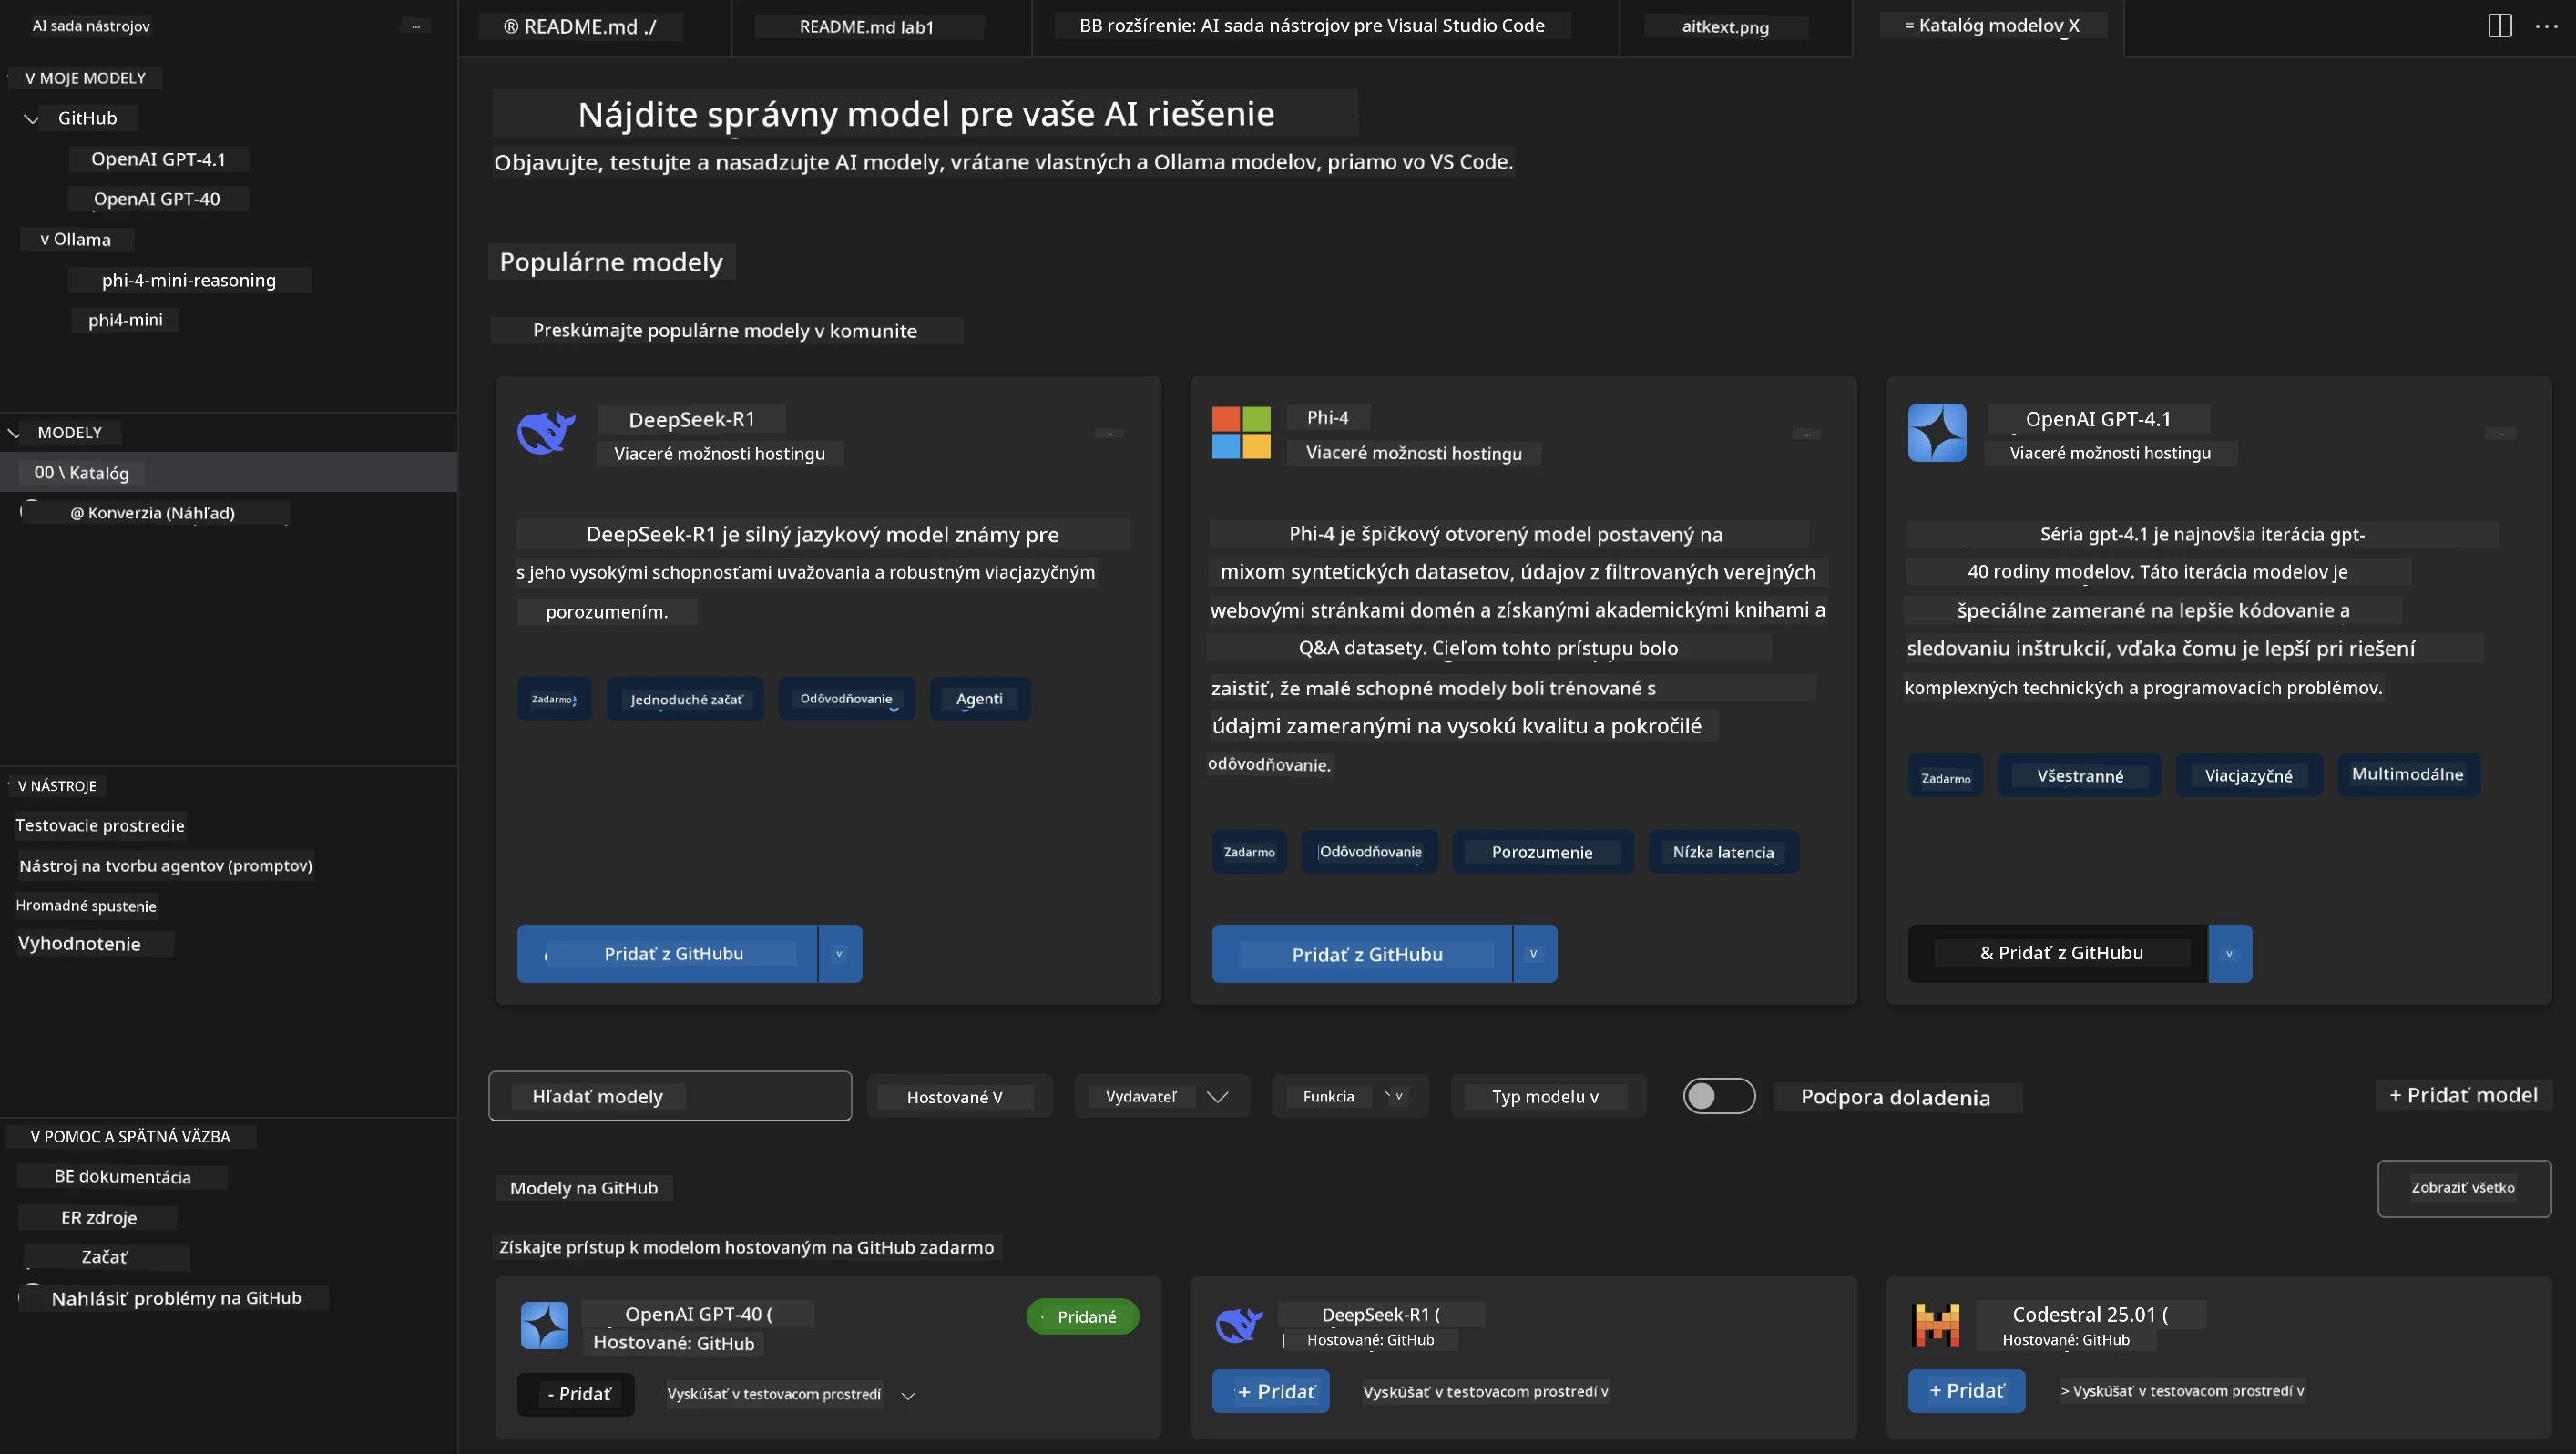Open Nahlásiť problémy na GitHub link
Image resolution: width=2576 pixels, height=1454 pixels.
tap(176, 1298)
